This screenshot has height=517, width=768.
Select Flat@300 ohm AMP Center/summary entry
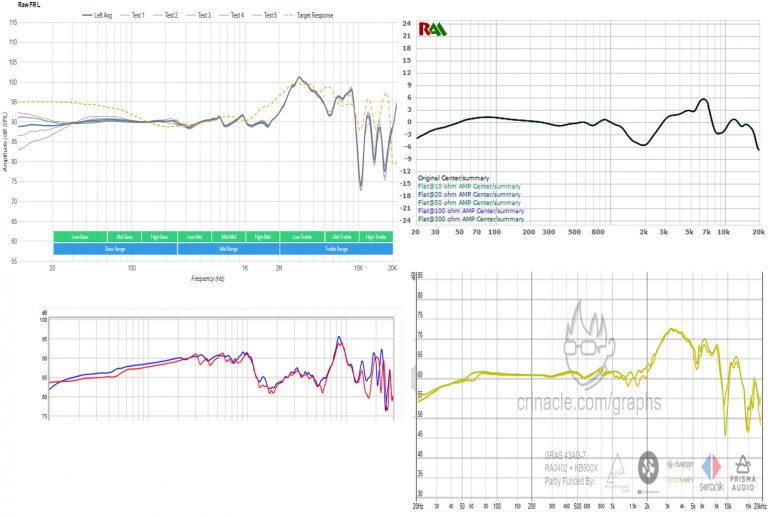[x=471, y=219]
